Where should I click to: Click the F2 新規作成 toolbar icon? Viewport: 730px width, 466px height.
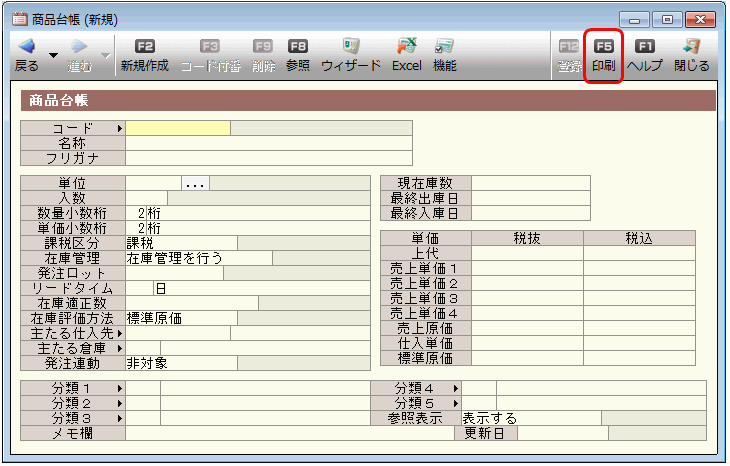(x=144, y=47)
